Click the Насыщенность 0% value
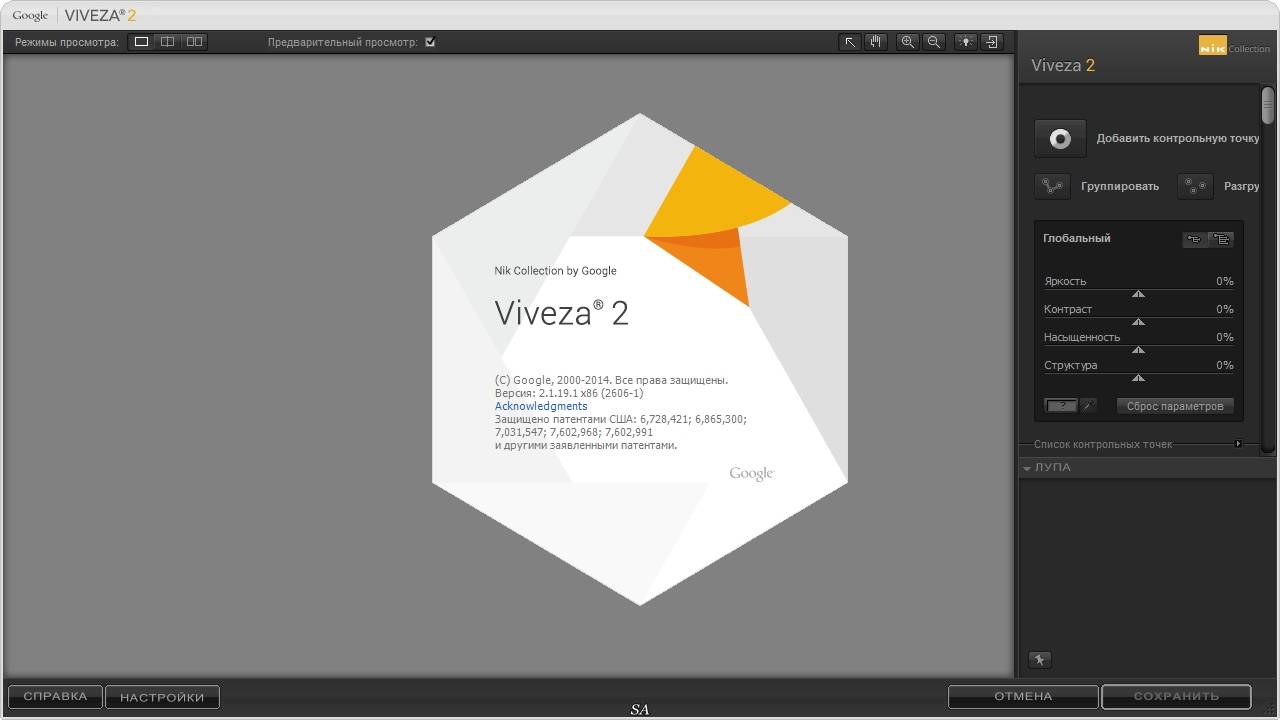This screenshot has width=1280, height=720. tap(1225, 337)
